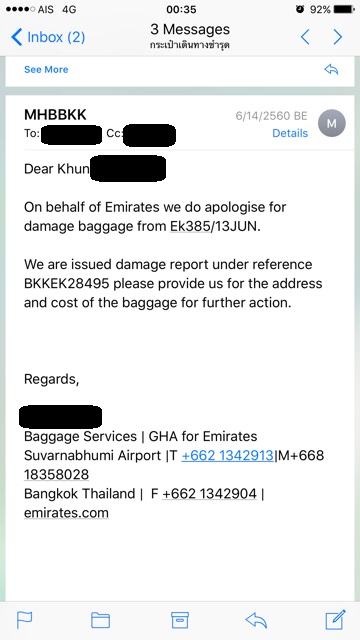
Task: Show previous message with left arrow
Action: pyautogui.click(x=305, y=37)
